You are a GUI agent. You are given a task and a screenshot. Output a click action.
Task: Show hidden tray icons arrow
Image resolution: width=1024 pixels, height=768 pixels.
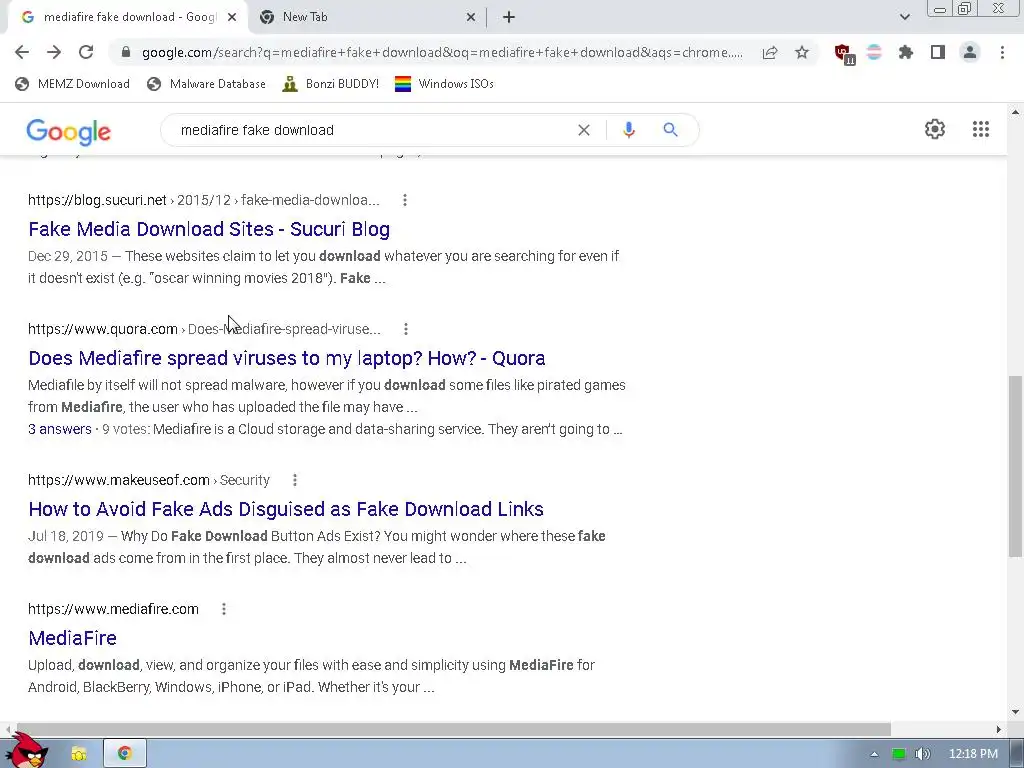pos(874,754)
